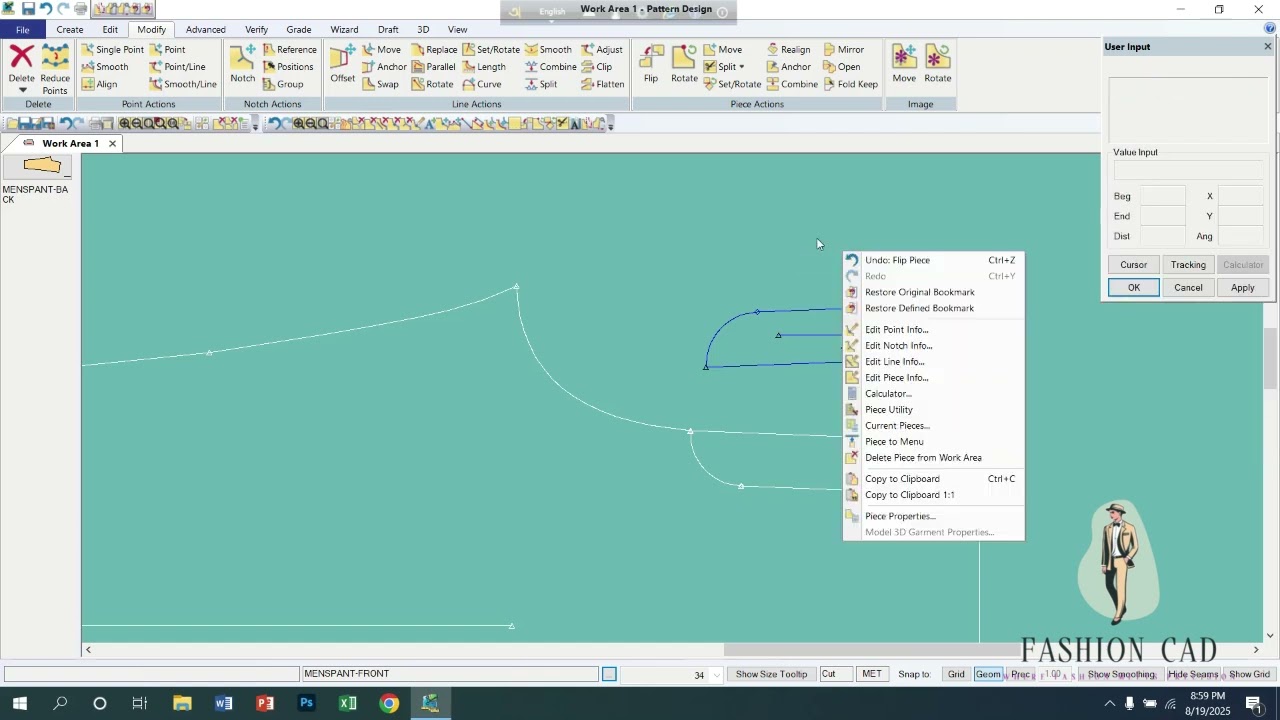Viewport: 1280px width, 720px height.
Task: Click the horizontal scrollbar thumb
Action: (871, 650)
